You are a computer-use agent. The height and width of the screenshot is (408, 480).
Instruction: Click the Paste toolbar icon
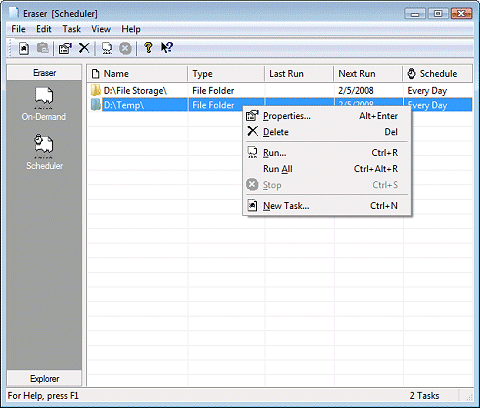click(43, 49)
